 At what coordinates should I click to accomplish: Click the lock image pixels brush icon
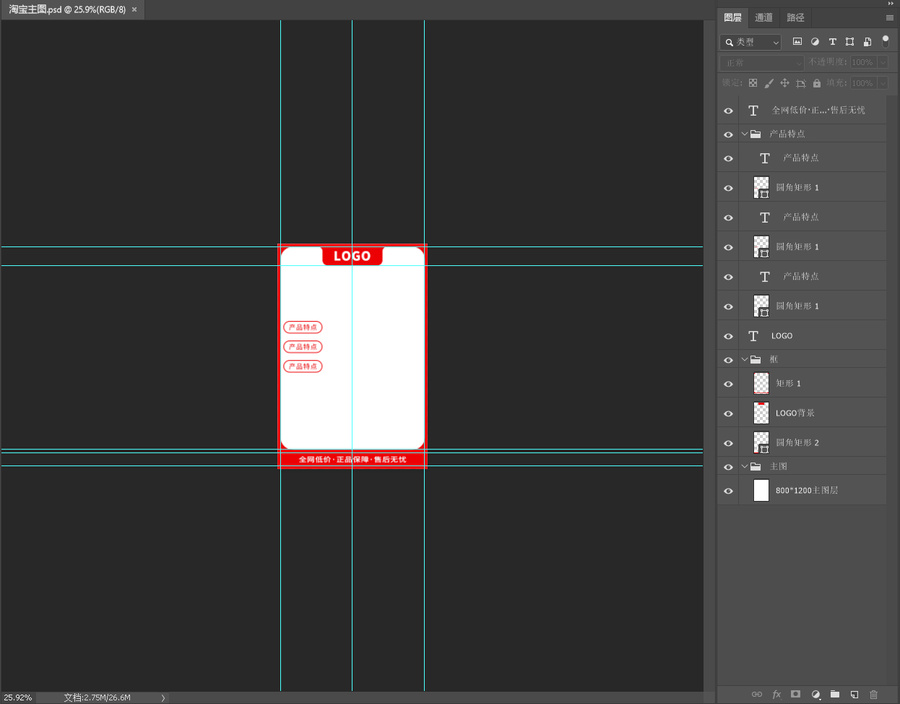[x=769, y=83]
